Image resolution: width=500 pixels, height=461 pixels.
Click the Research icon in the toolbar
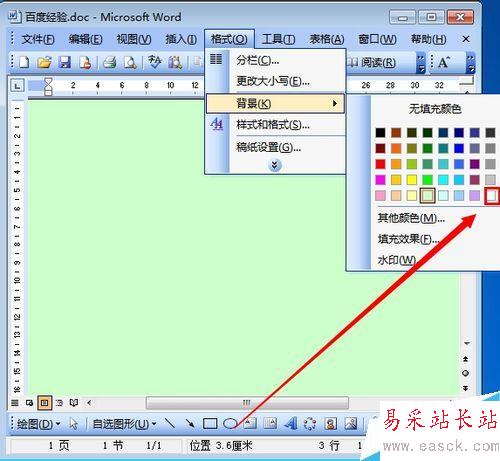click(175, 62)
